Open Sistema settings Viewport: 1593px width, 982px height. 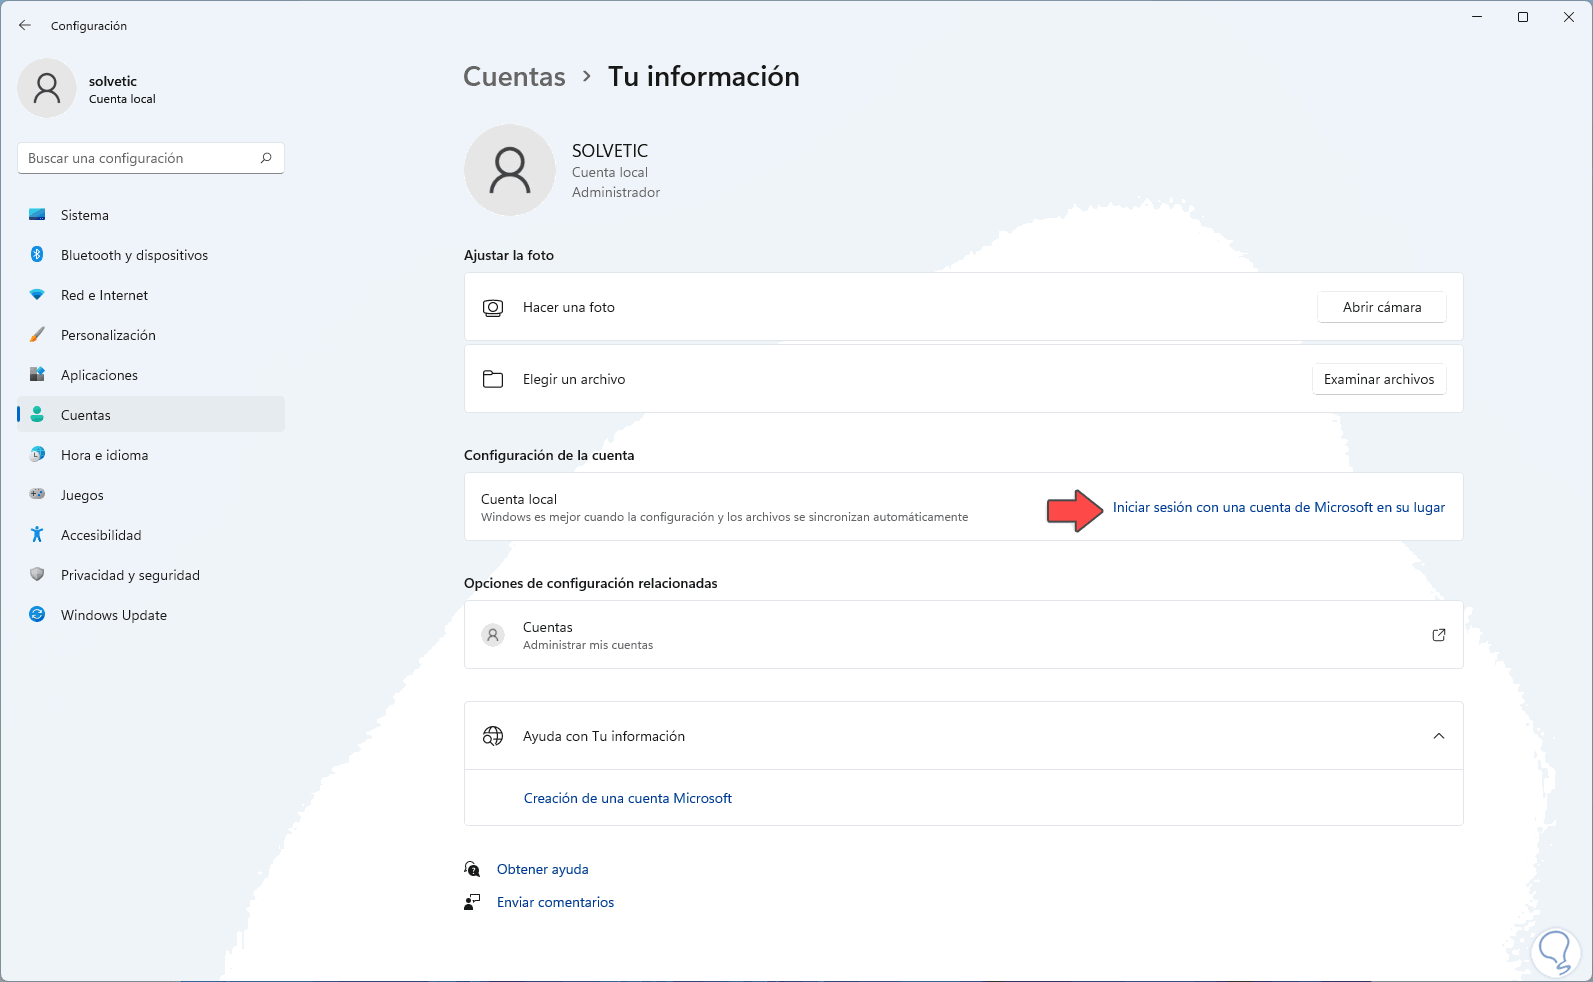(151, 215)
